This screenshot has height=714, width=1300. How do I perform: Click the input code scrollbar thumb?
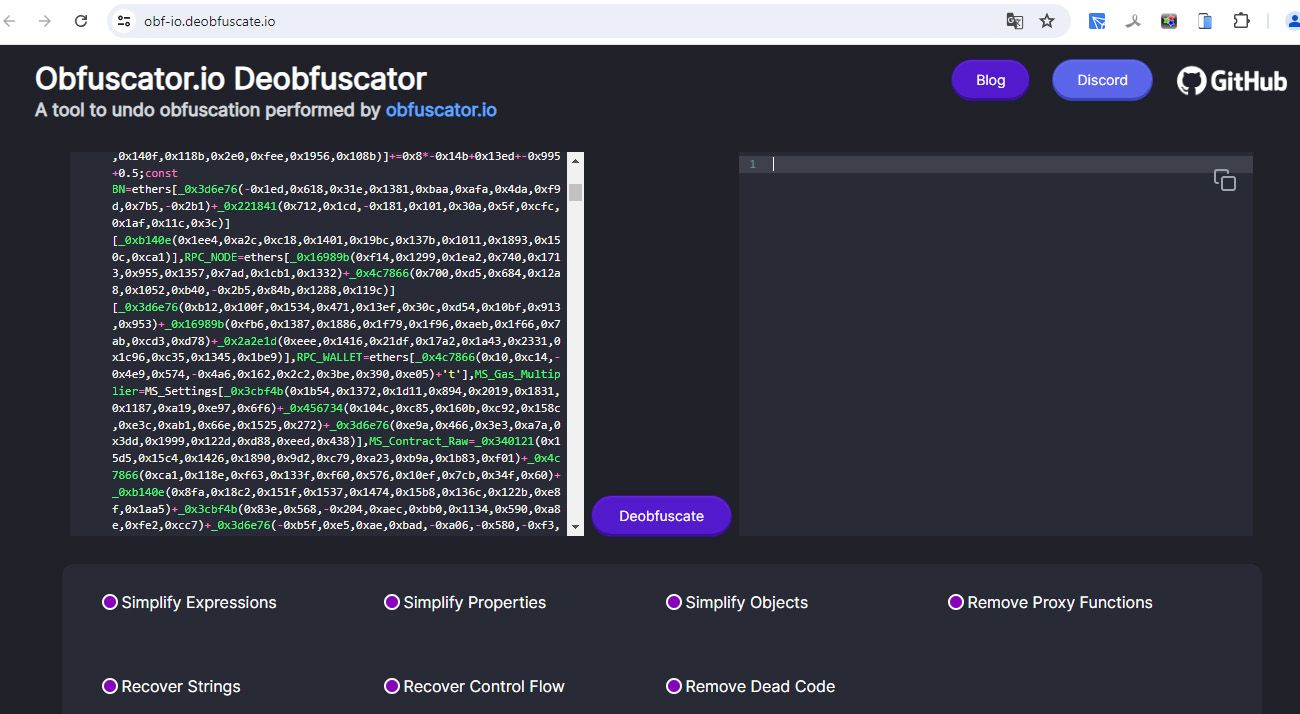pos(575,192)
